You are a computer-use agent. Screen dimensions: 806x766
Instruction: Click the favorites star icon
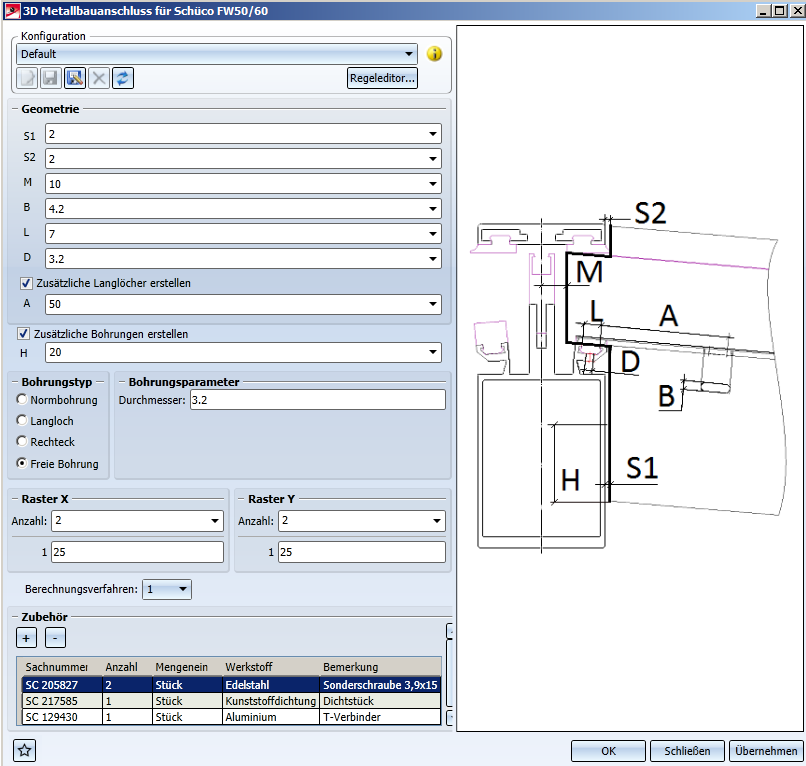[x=25, y=750]
